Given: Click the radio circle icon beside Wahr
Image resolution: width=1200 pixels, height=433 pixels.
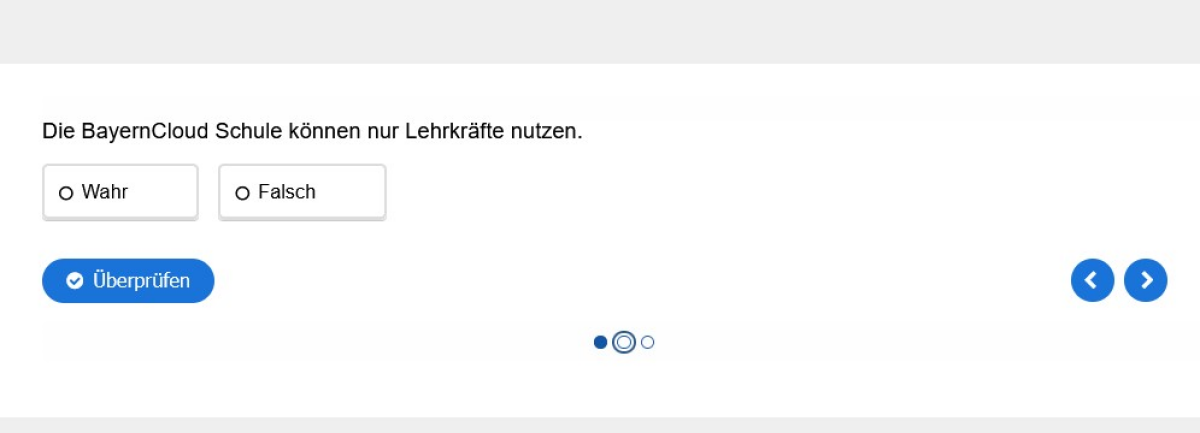Looking at the screenshot, I should pos(66,193).
